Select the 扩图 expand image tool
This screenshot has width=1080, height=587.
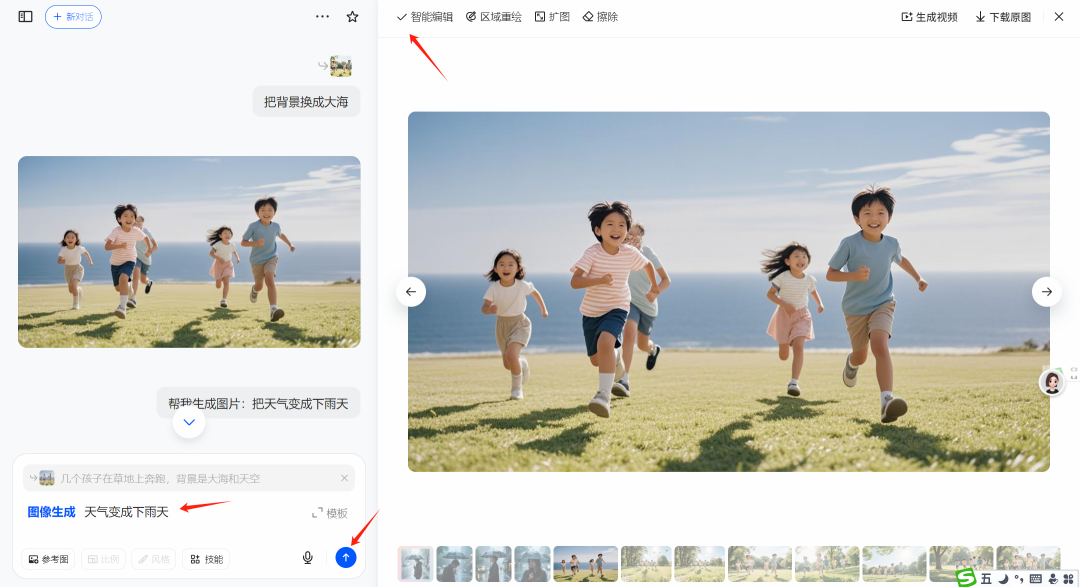point(552,17)
